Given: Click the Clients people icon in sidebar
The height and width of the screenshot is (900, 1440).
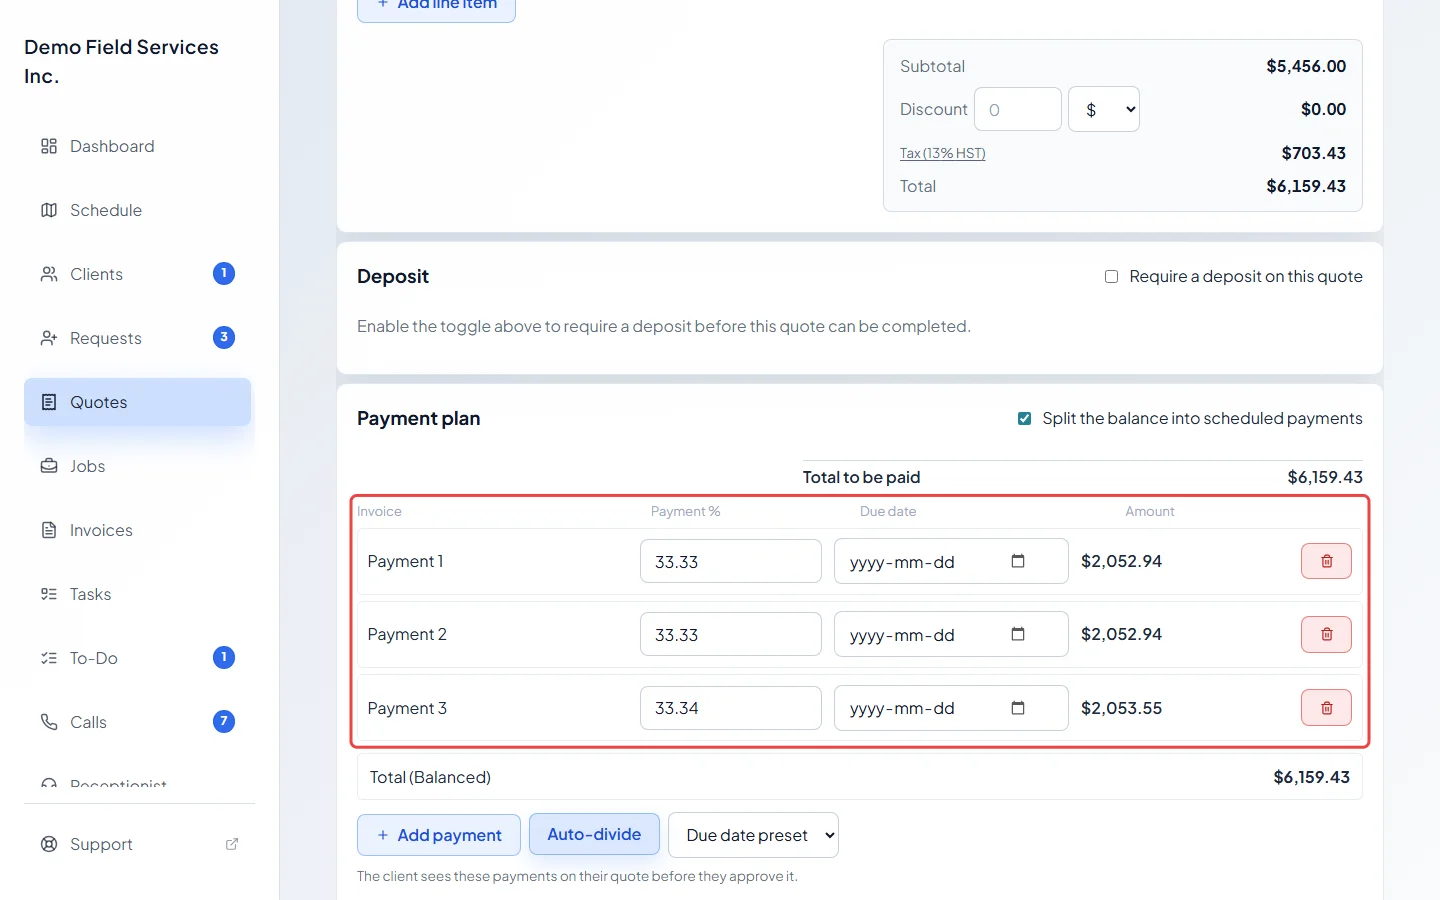Looking at the screenshot, I should point(49,274).
